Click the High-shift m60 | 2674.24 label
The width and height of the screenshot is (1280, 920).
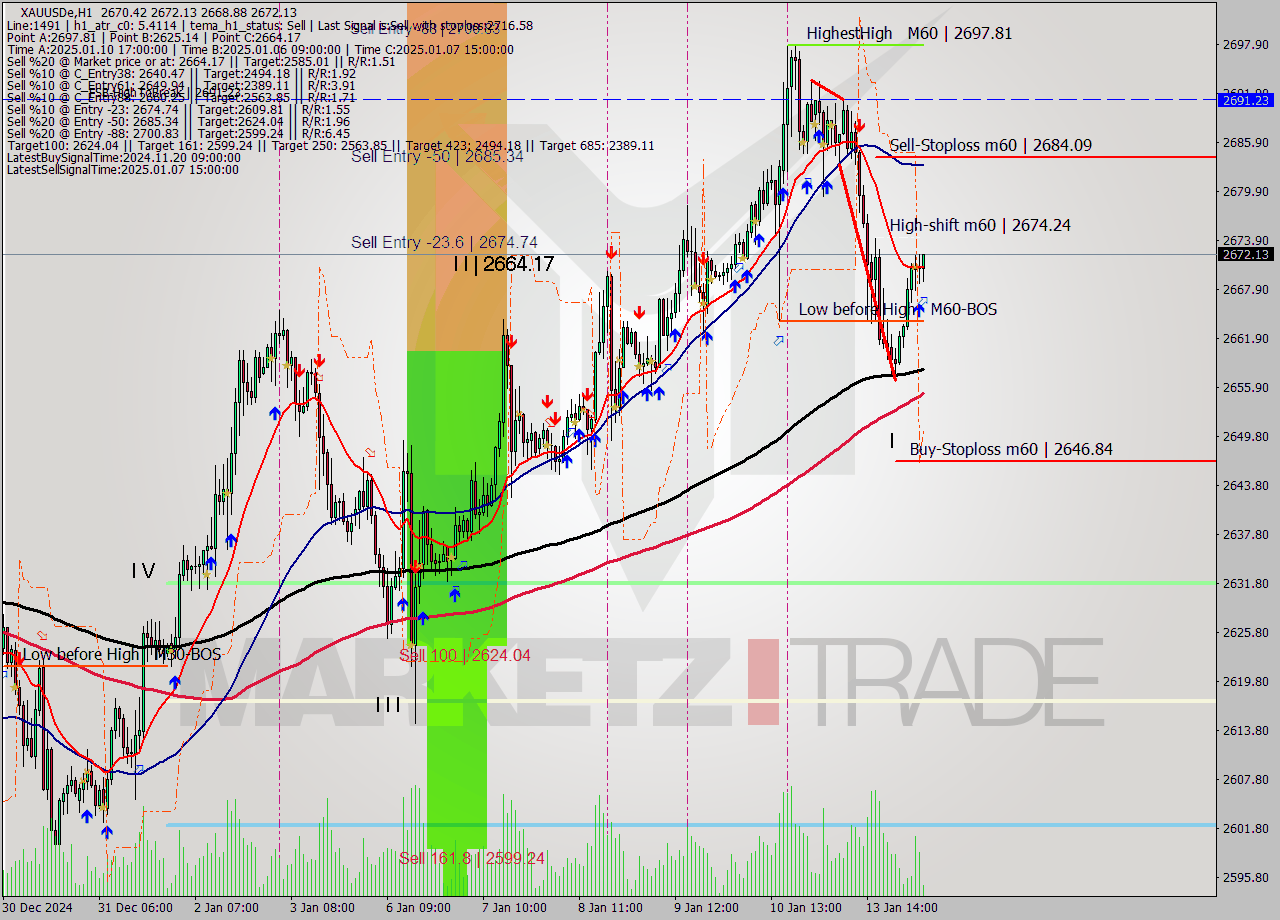coord(980,225)
